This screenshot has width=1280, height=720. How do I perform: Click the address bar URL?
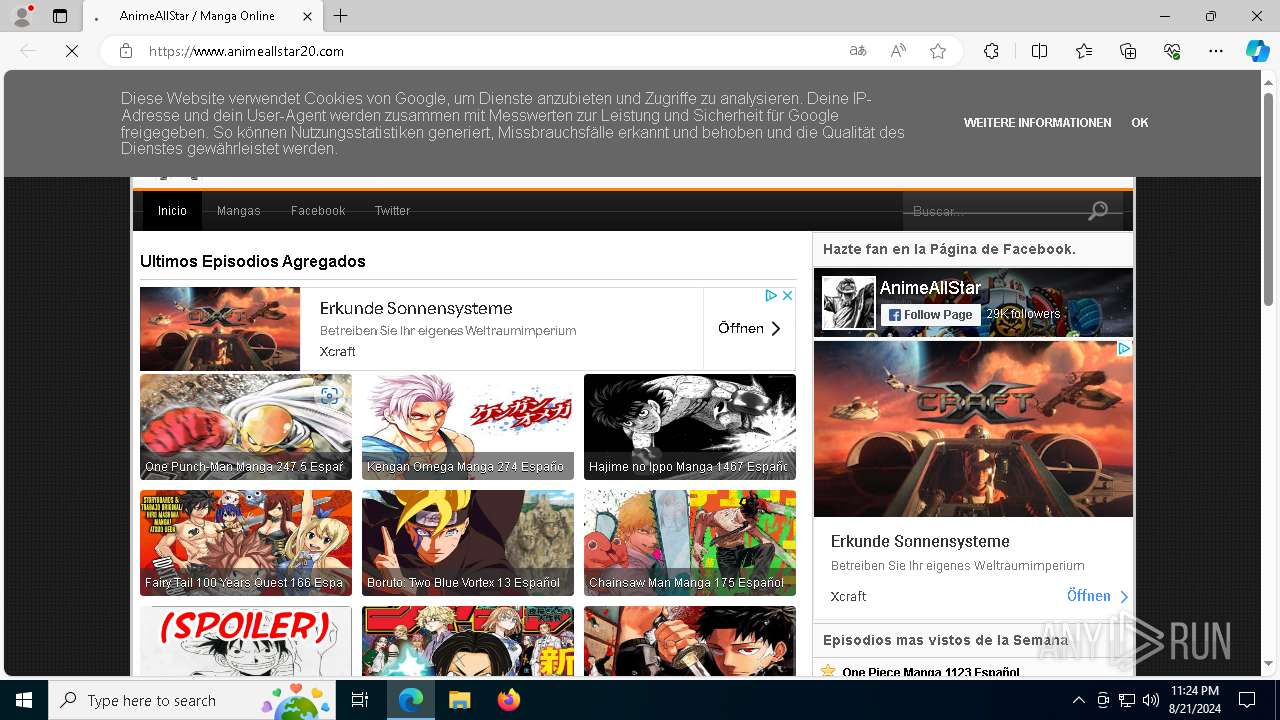(246, 51)
